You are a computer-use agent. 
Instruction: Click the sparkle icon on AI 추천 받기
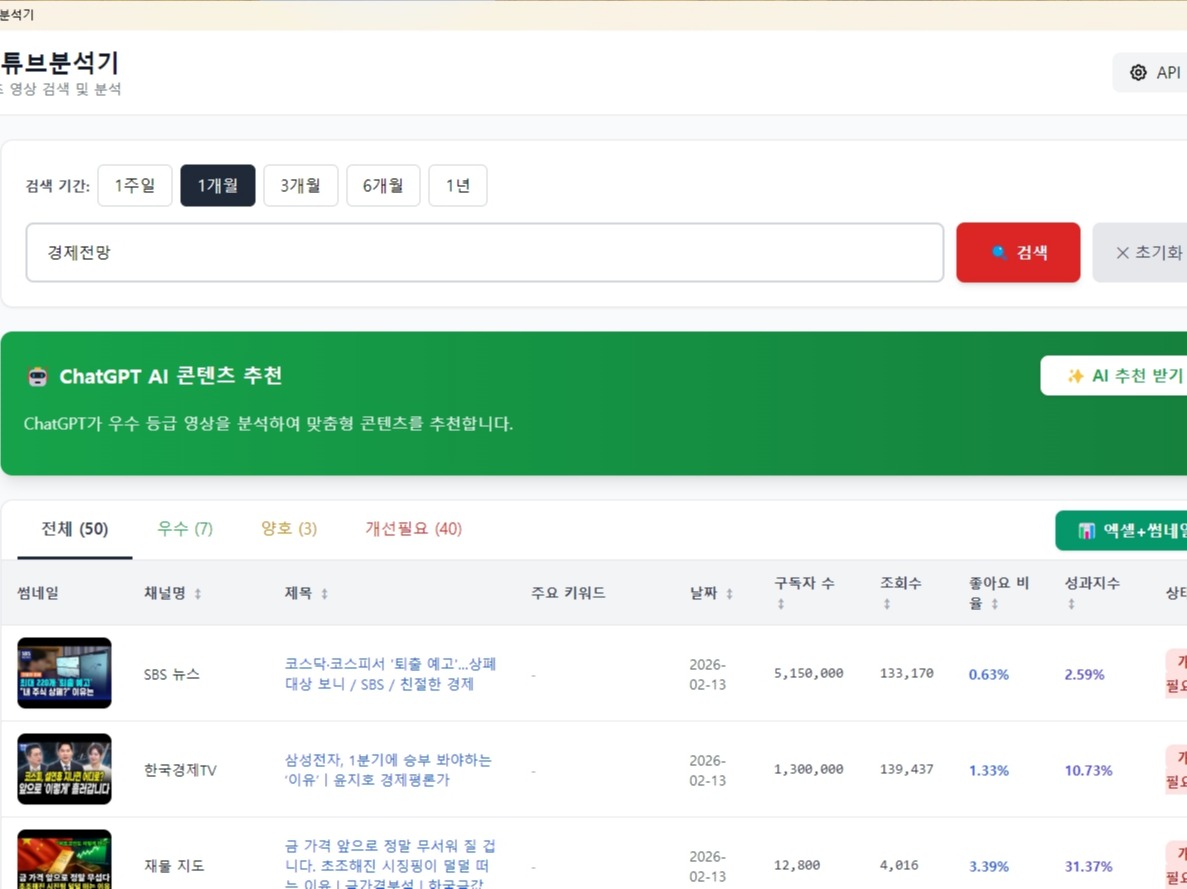(1077, 375)
